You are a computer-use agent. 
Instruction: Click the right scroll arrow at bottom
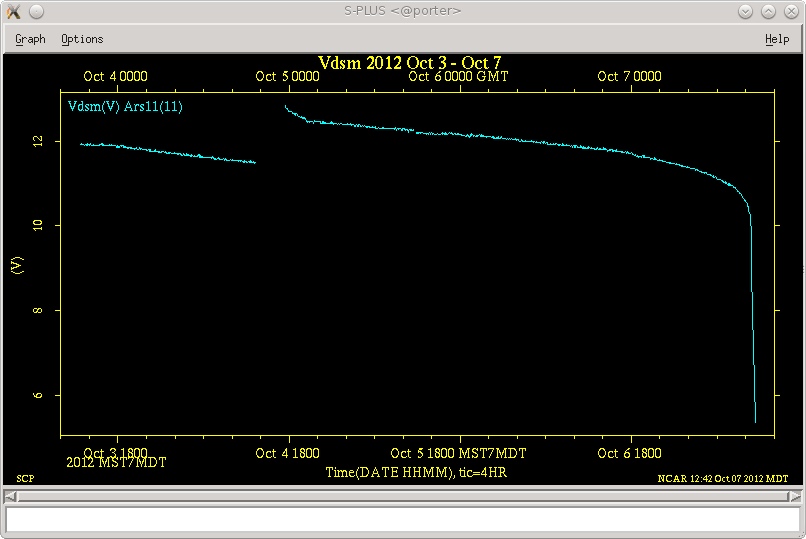tap(796, 496)
